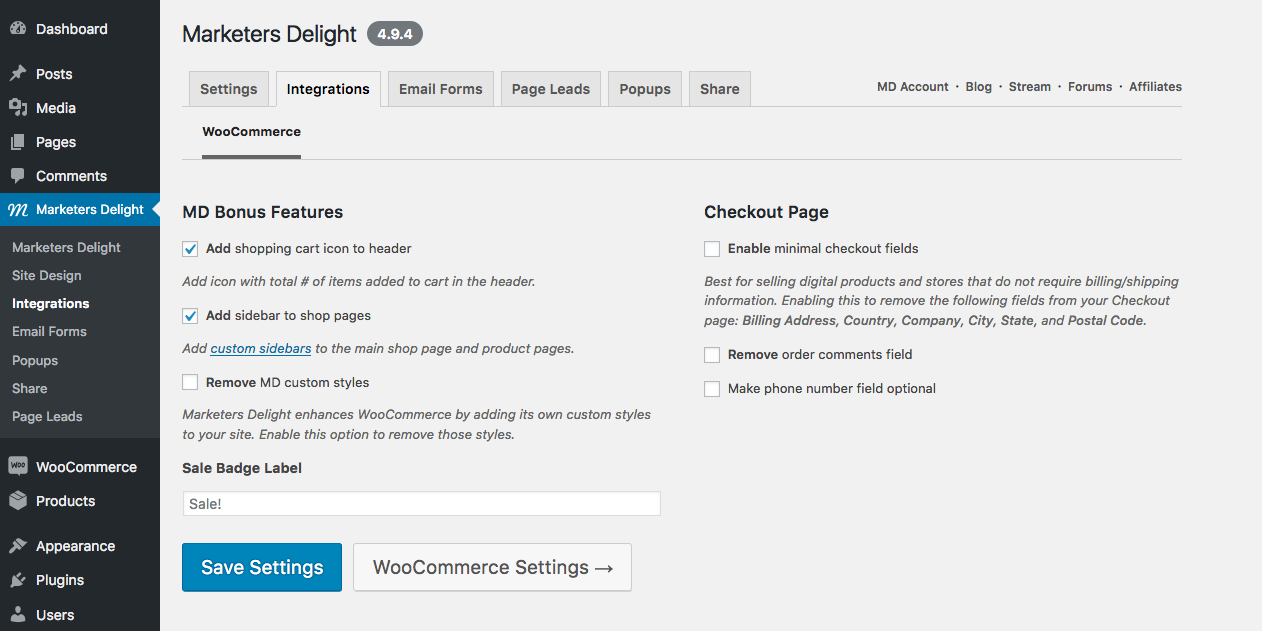The image size is (1262, 631).
Task: Click the Users person icon
Action: (x=17, y=615)
